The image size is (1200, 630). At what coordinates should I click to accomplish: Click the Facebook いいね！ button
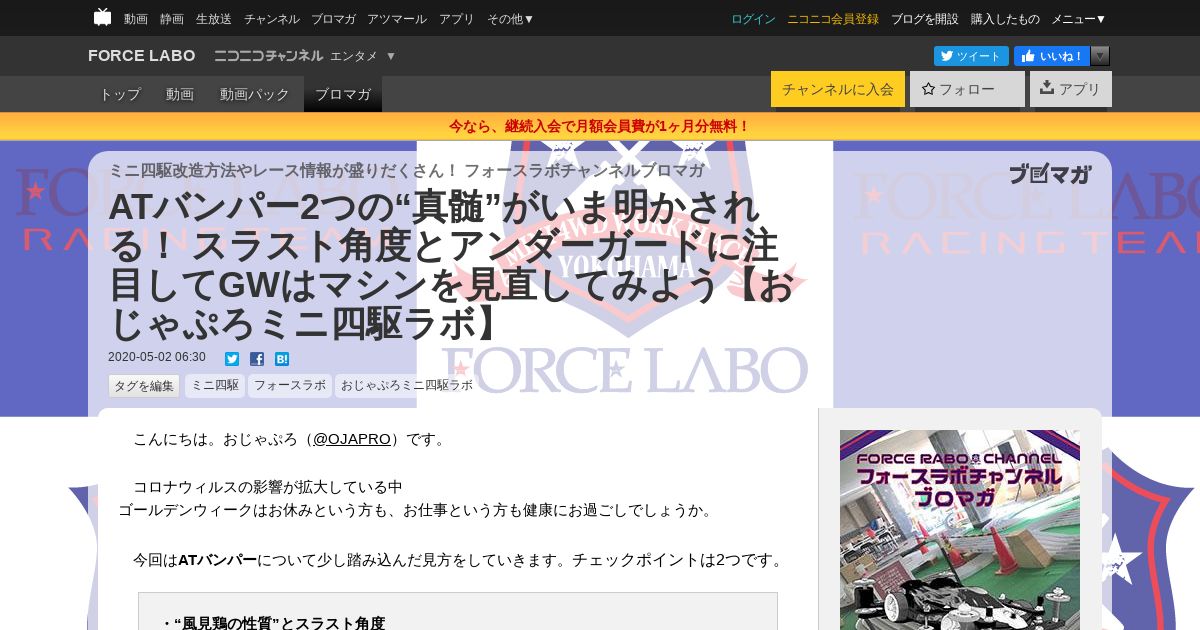pos(1052,56)
